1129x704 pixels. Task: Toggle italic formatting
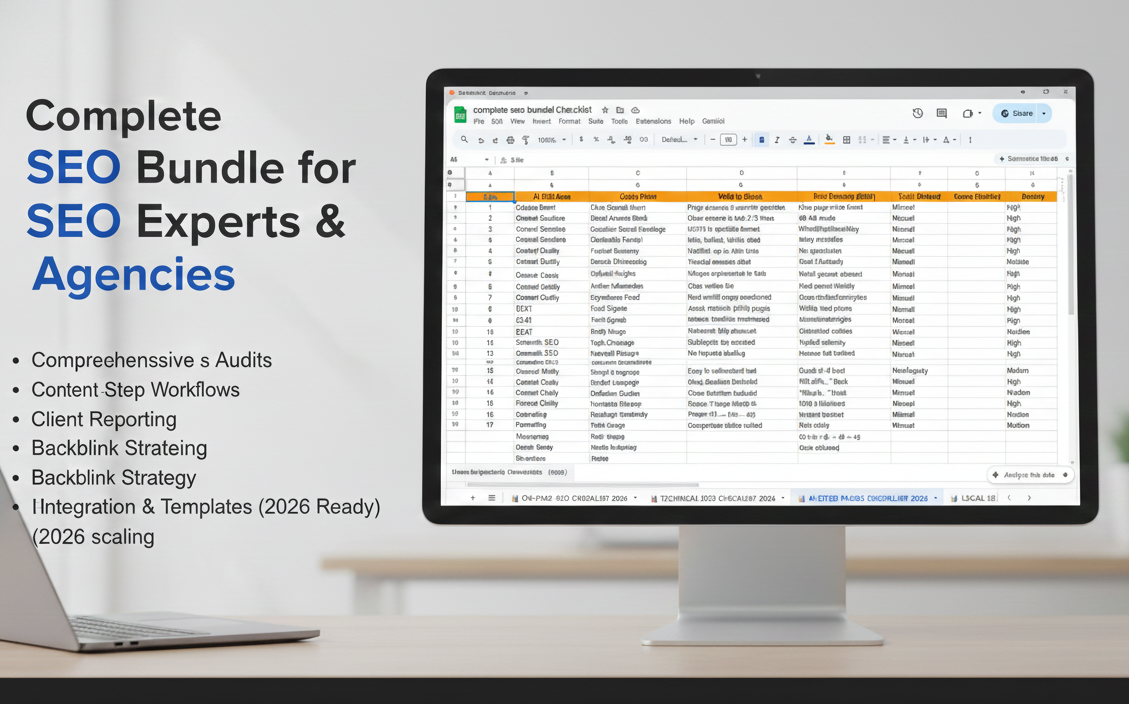[777, 140]
